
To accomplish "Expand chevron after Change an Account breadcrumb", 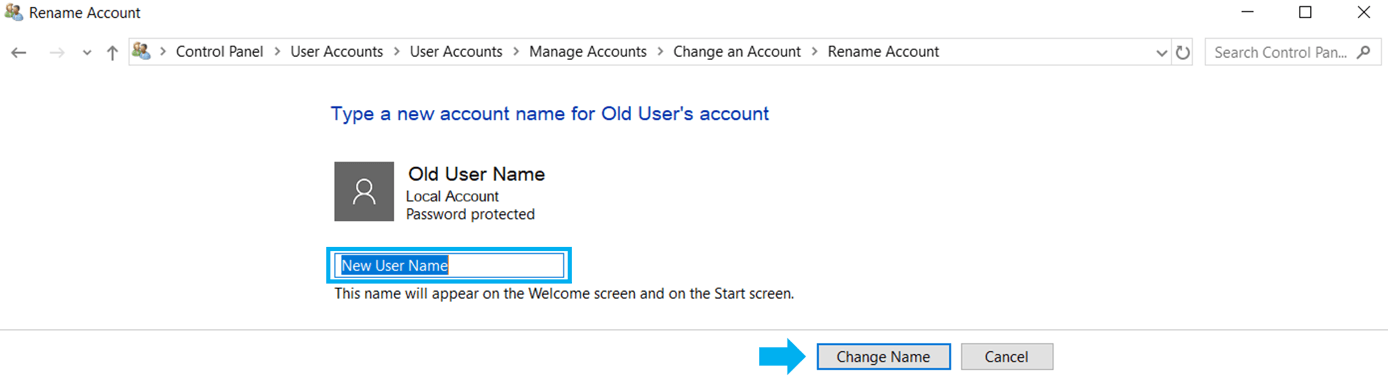I will [x=814, y=52].
